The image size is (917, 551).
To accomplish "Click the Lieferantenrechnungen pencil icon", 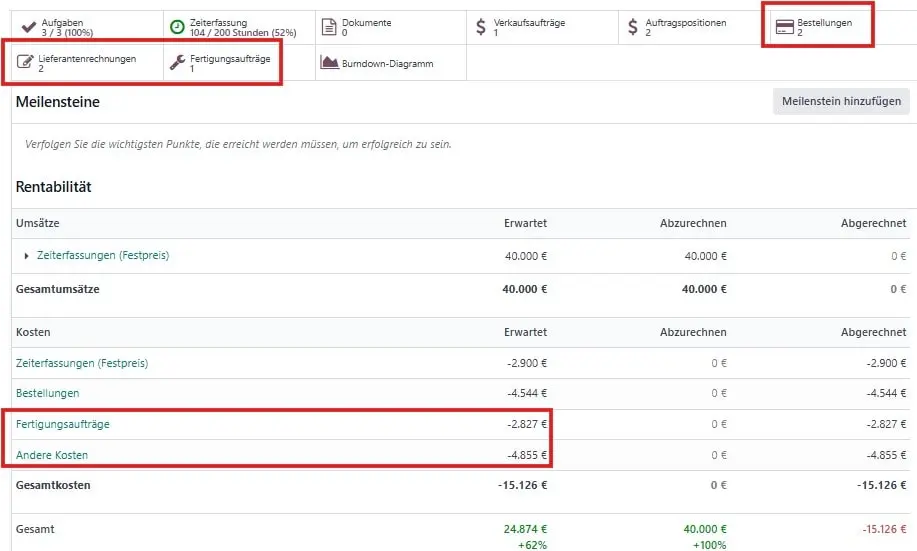I will pos(26,63).
